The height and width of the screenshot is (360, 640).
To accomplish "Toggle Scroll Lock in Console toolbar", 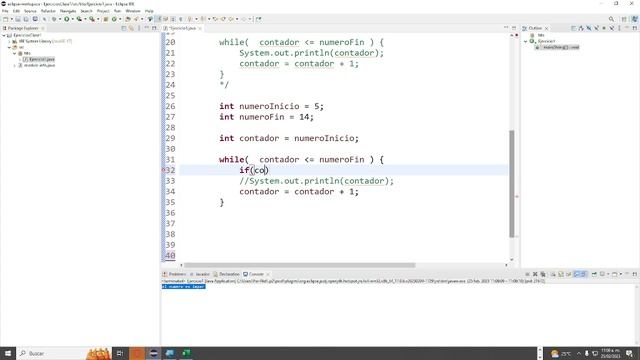I will (561, 274).
